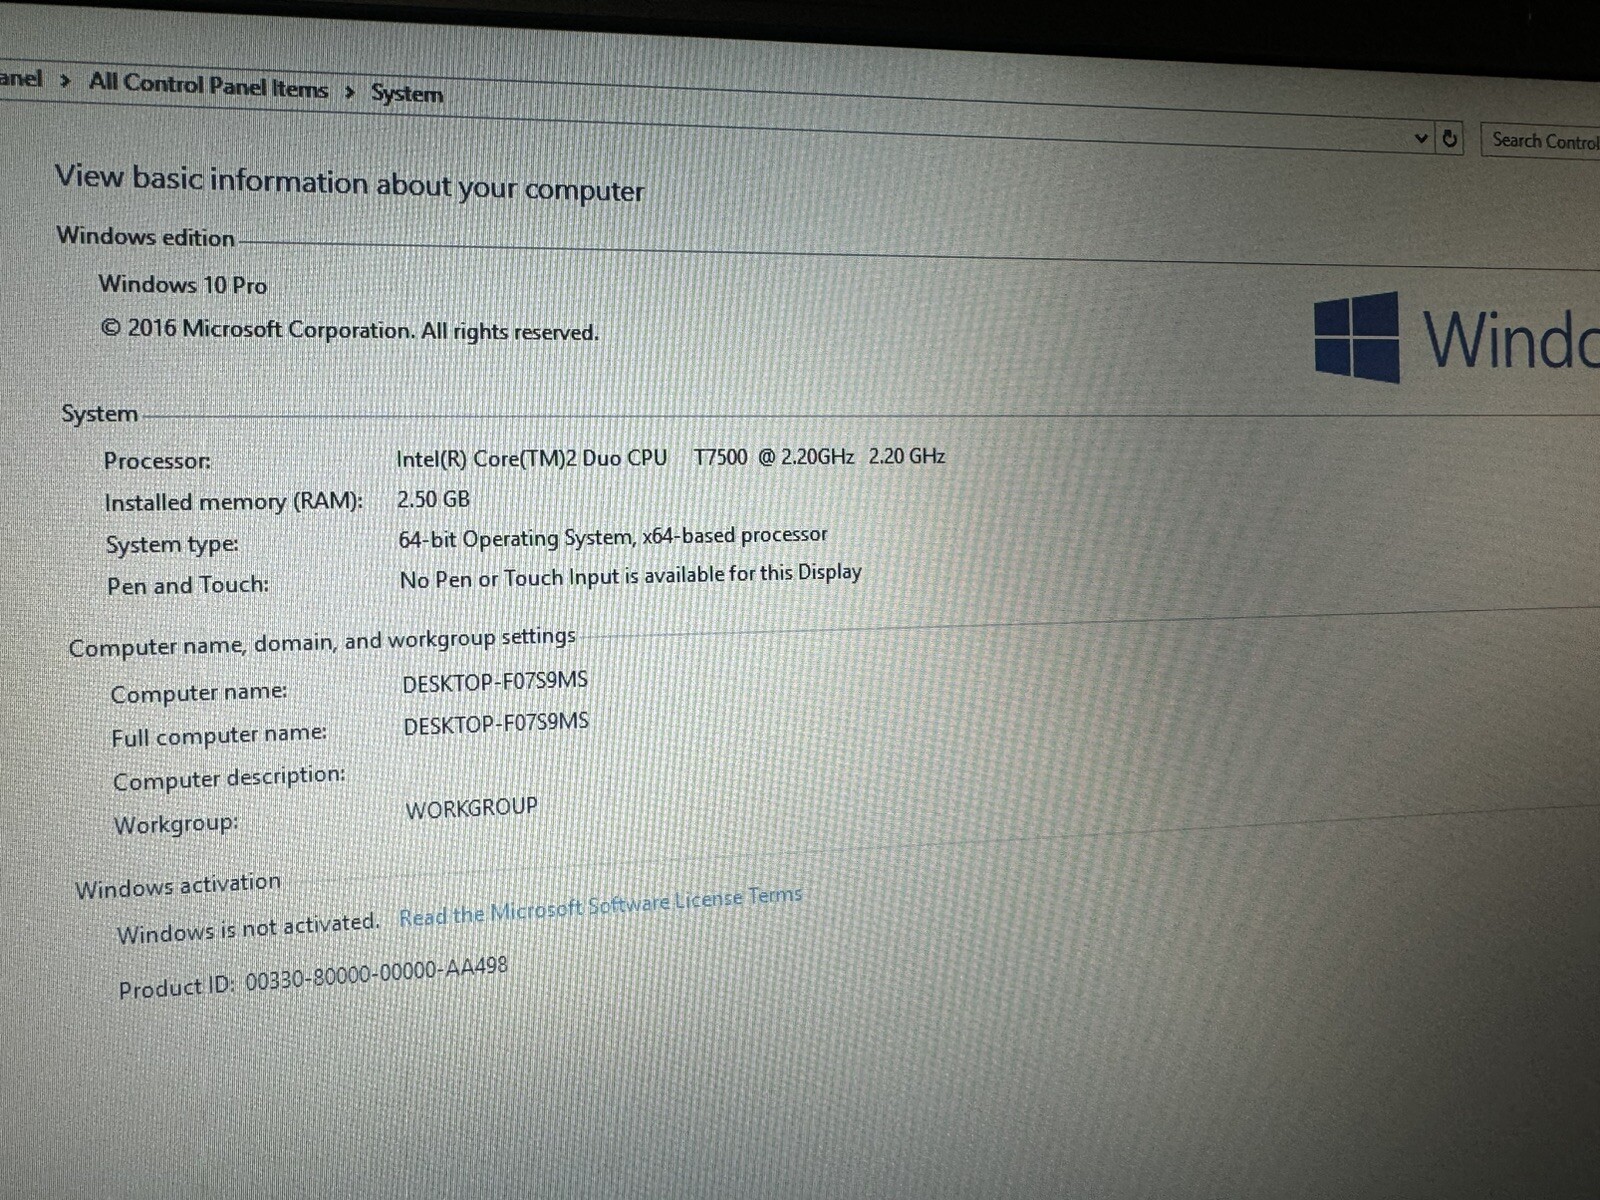Click the Windows activation section header

[x=178, y=886]
